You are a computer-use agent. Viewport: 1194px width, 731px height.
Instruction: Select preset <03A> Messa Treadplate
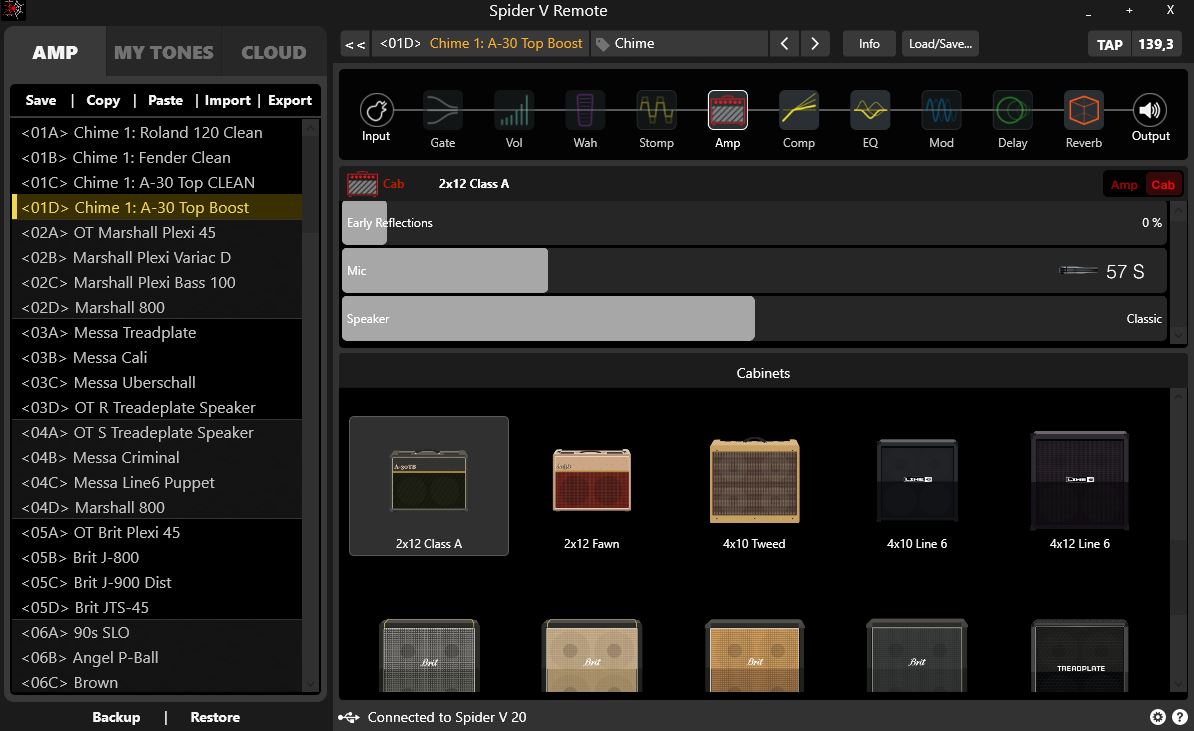click(x=157, y=333)
